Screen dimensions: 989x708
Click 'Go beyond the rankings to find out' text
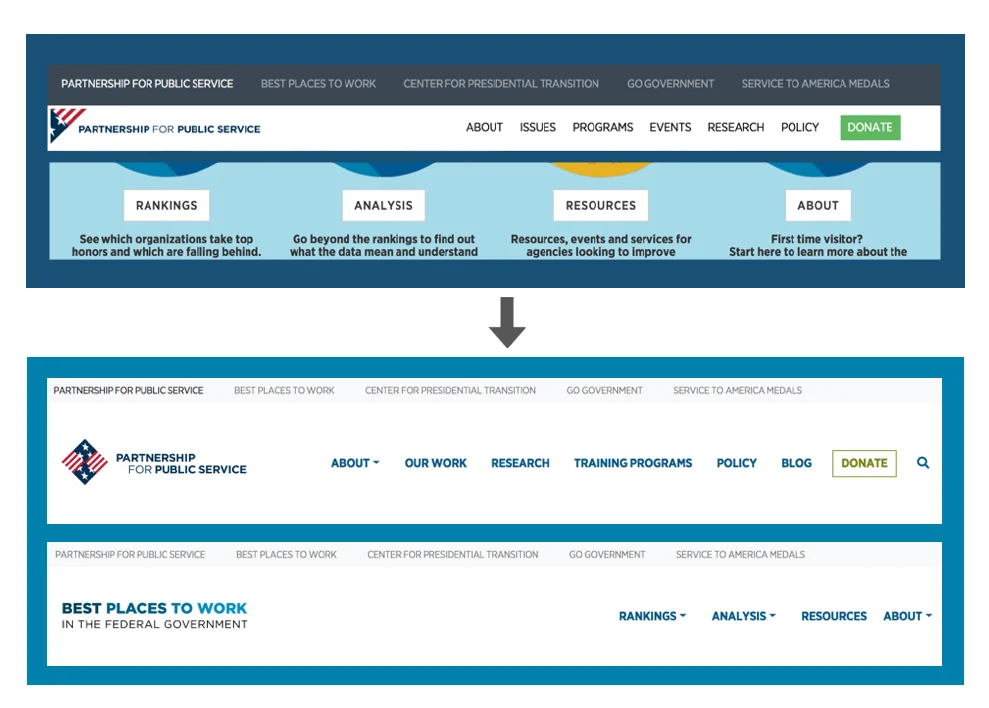coord(383,239)
